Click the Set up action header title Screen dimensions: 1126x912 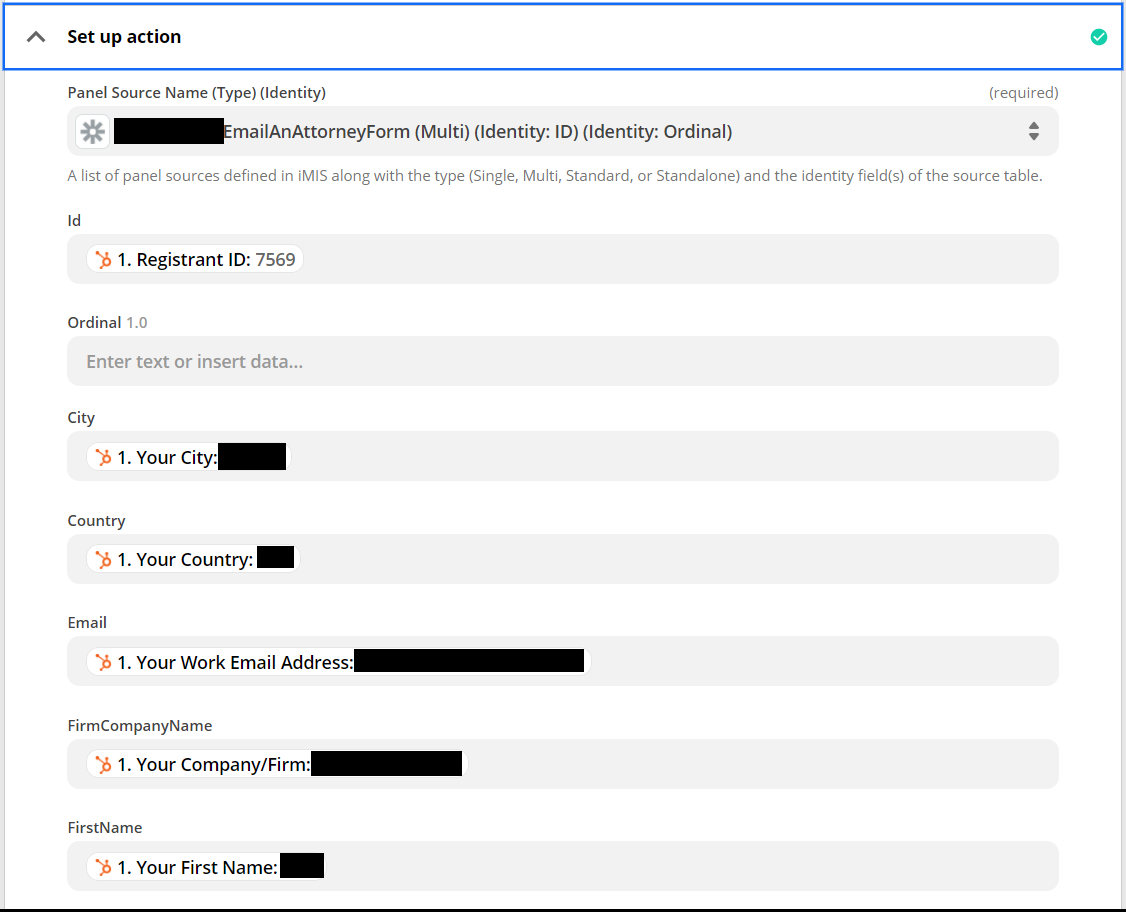(124, 37)
